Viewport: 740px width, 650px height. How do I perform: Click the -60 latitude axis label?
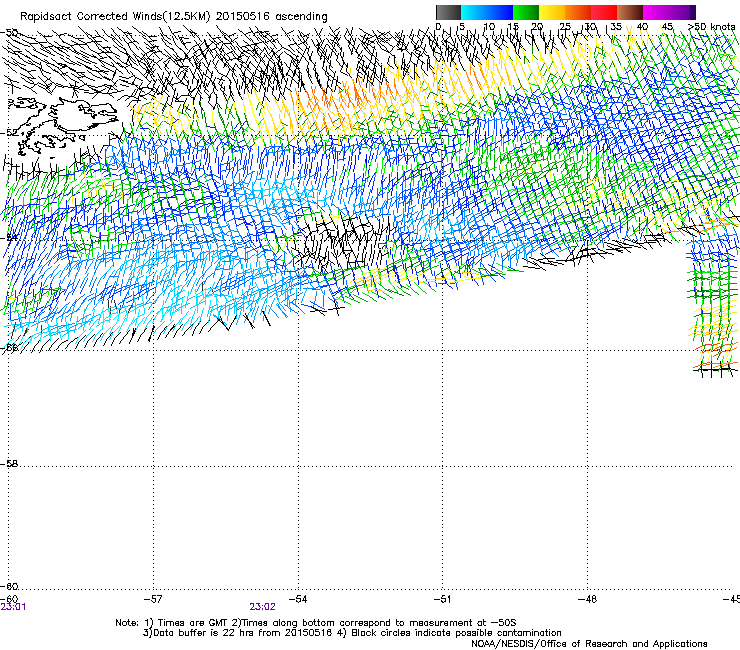[x=9, y=586]
